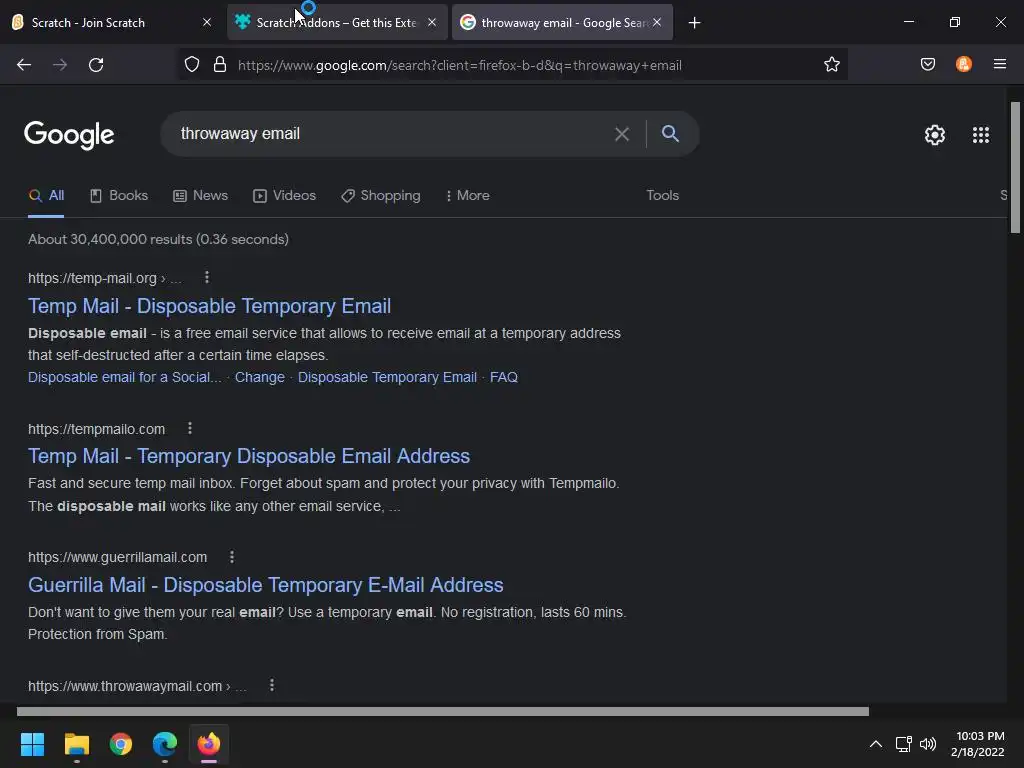Open volume control in system tray
Image resolution: width=1024 pixels, height=768 pixels.
point(928,744)
